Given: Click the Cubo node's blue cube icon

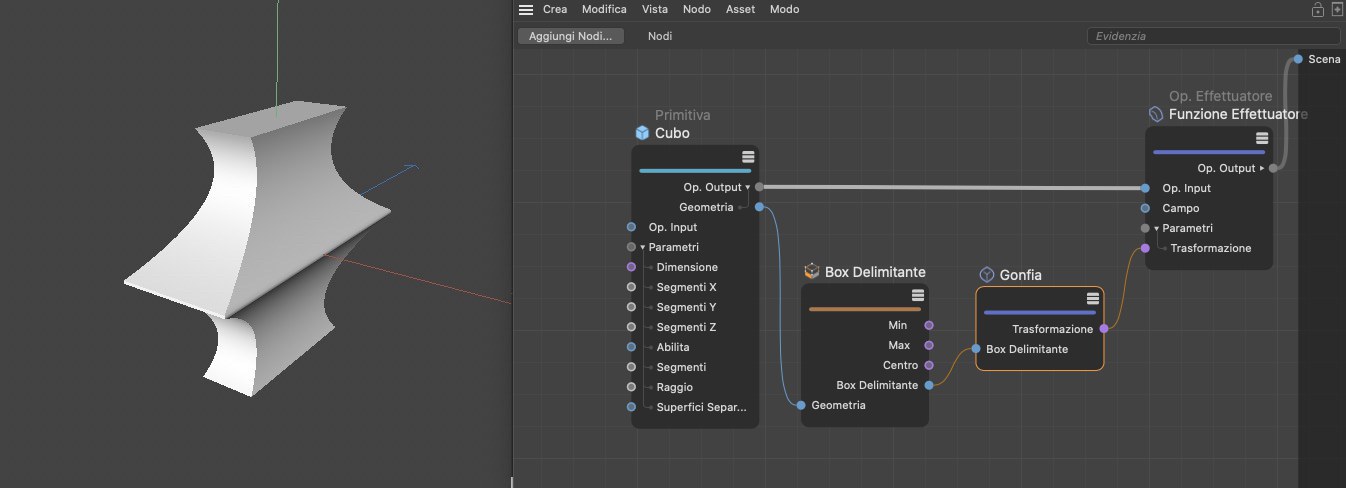Looking at the screenshot, I should coord(642,133).
